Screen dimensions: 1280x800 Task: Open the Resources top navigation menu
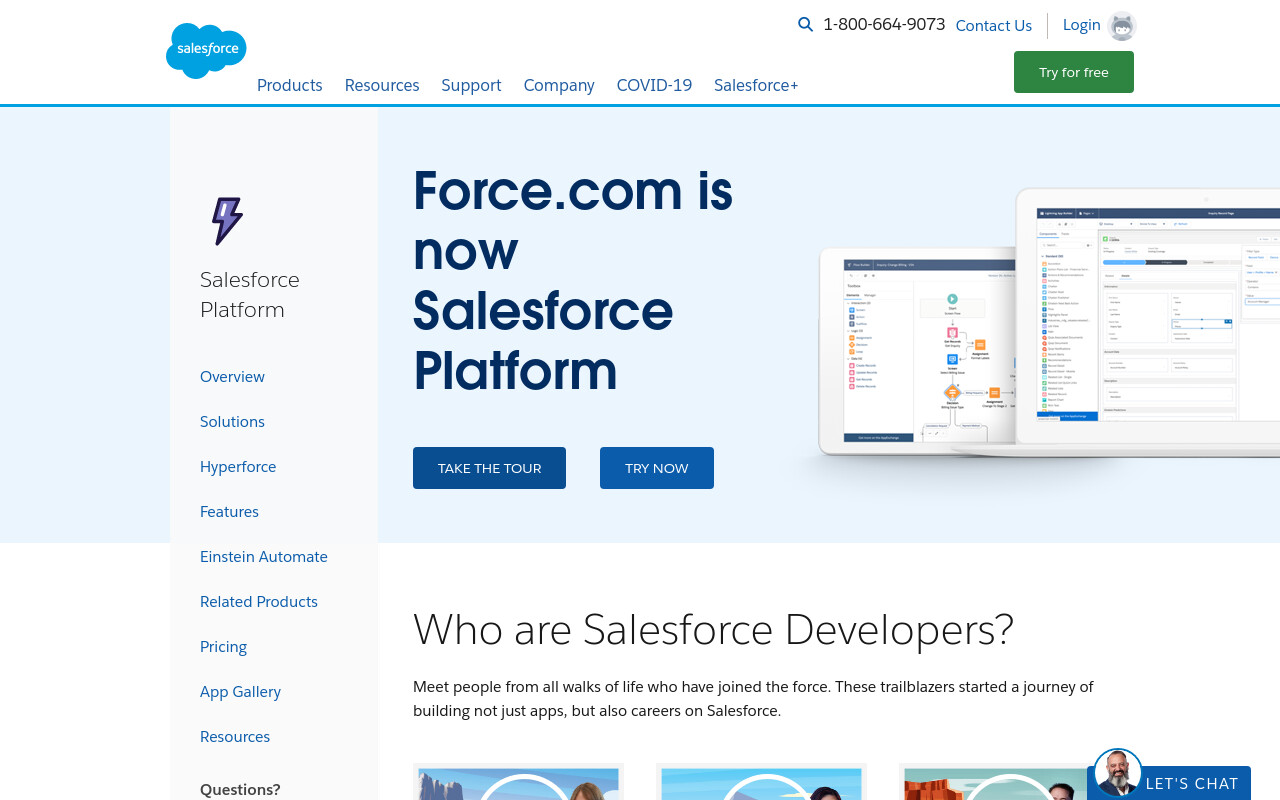click(x=382, y=85)
